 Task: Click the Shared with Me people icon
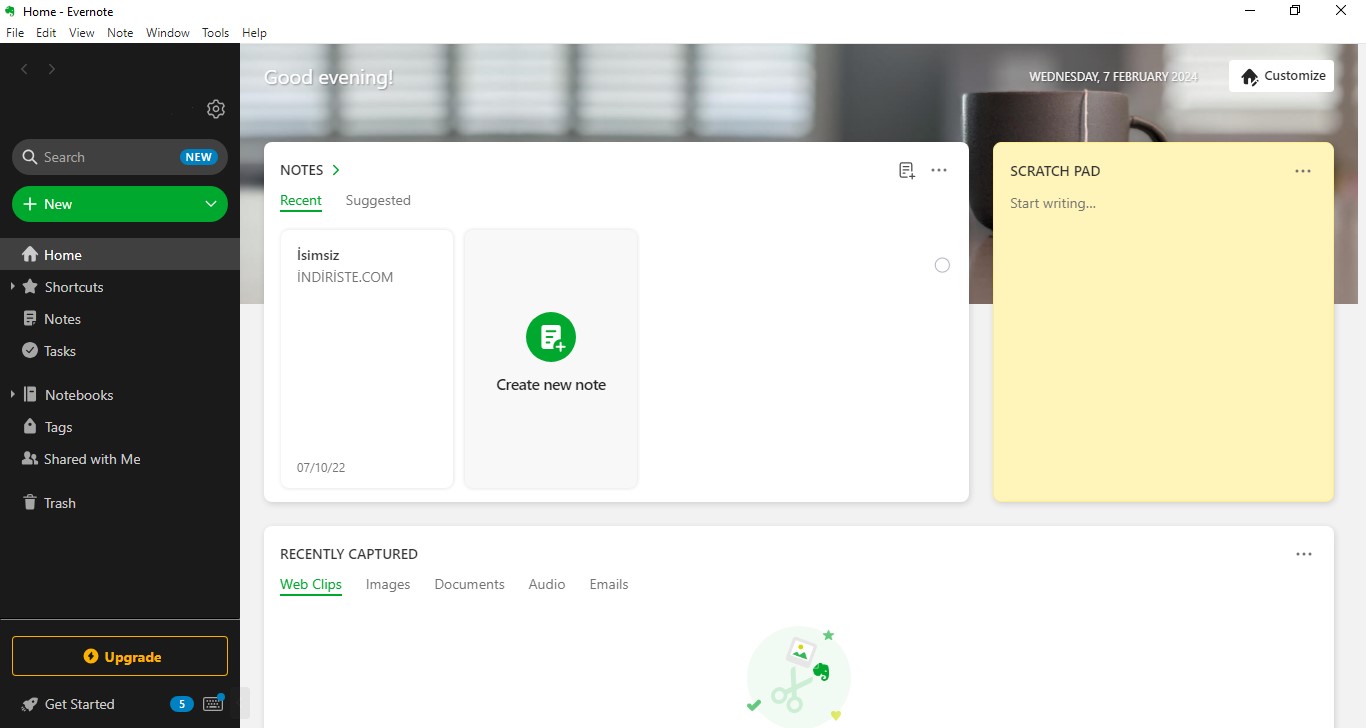pyautogui.click(x=30, y=459)
